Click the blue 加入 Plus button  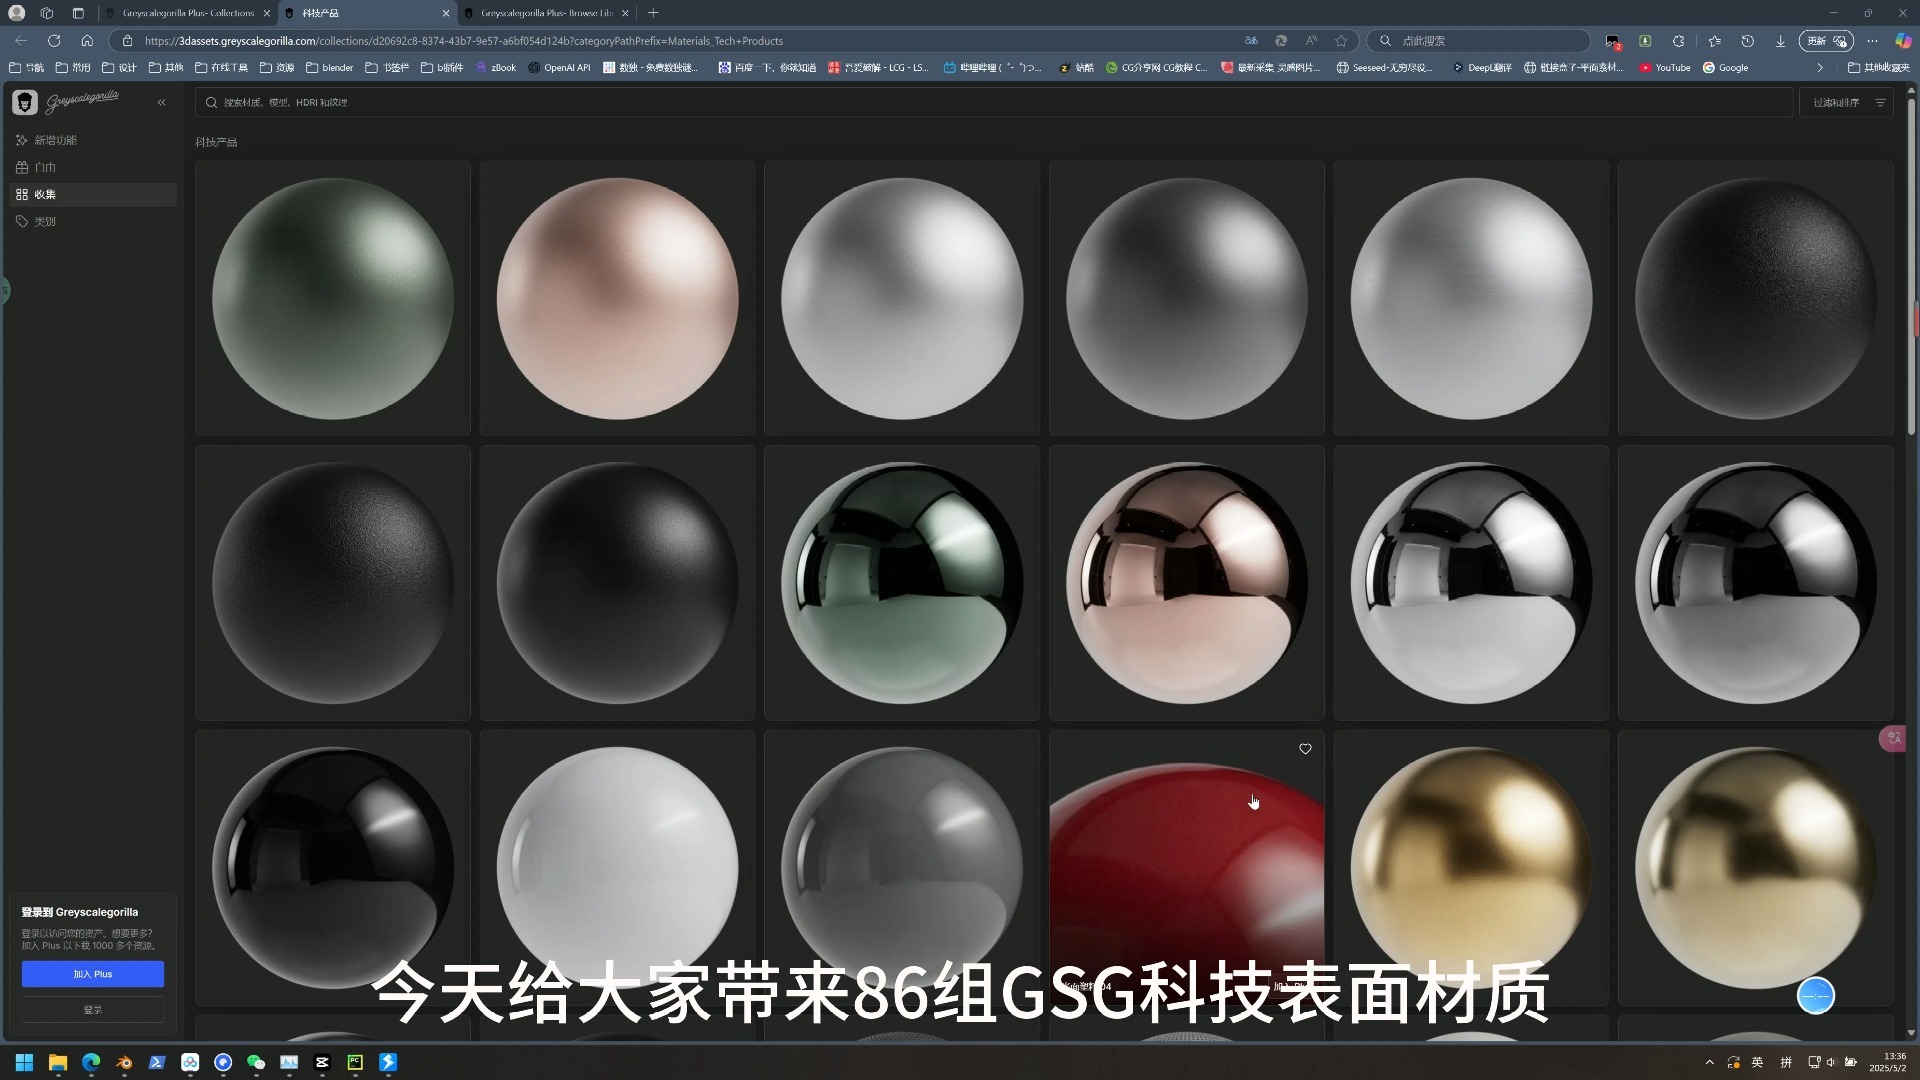click(x=93, y=974)
